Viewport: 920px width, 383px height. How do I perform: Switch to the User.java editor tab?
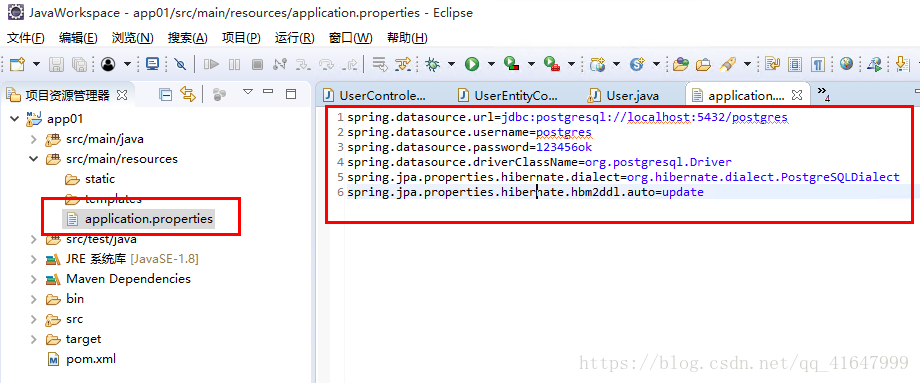click(625, 95)
